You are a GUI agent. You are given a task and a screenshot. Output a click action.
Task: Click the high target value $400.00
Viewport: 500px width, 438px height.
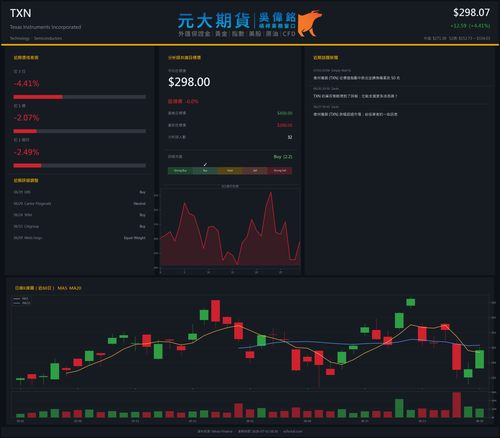285,113
